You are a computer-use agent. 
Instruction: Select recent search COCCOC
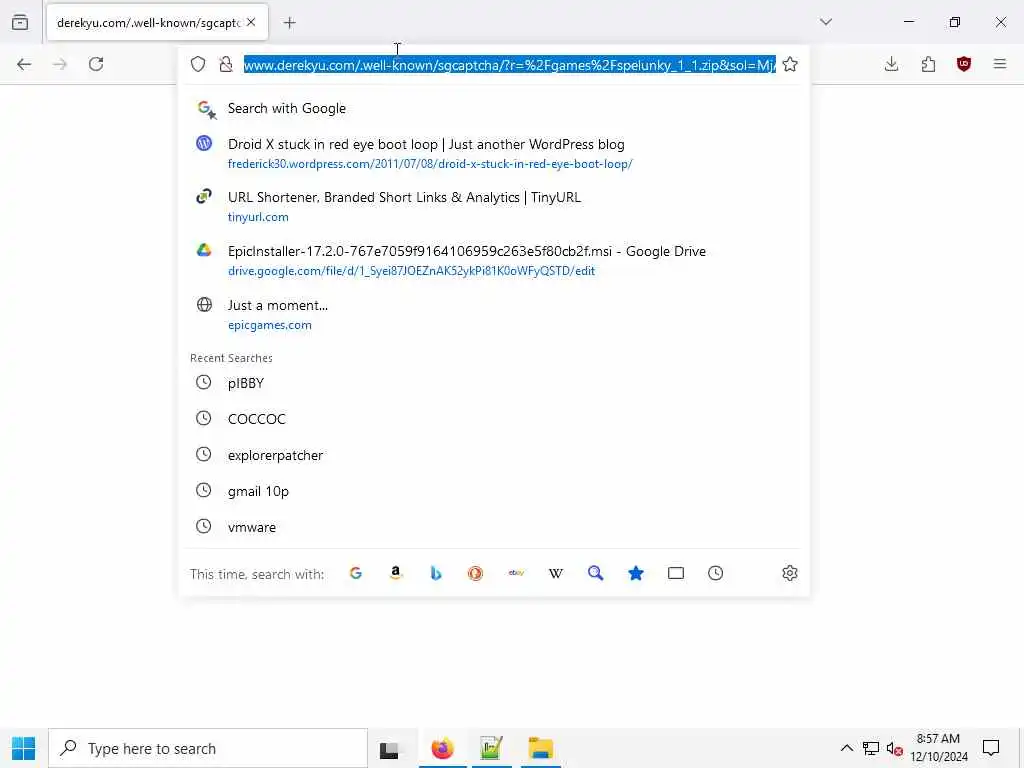(x=494, y=419)
